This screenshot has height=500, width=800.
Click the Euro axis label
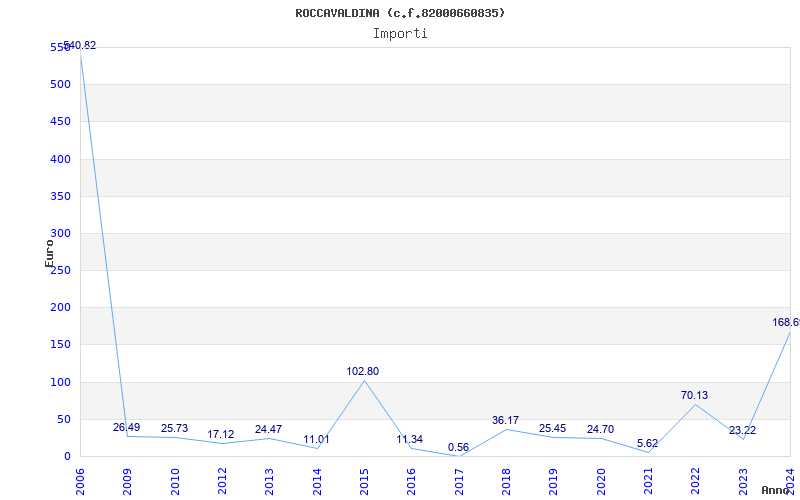(49, 254)
